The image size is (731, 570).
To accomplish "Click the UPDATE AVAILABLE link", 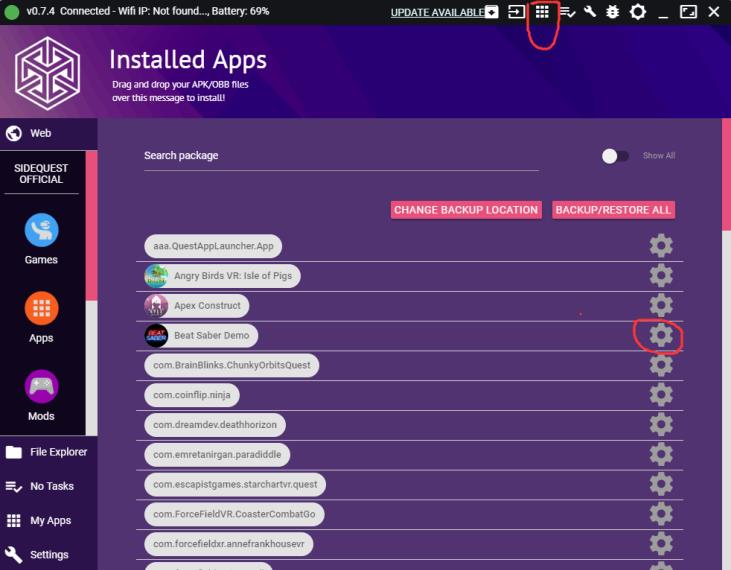I will (437, 12).
